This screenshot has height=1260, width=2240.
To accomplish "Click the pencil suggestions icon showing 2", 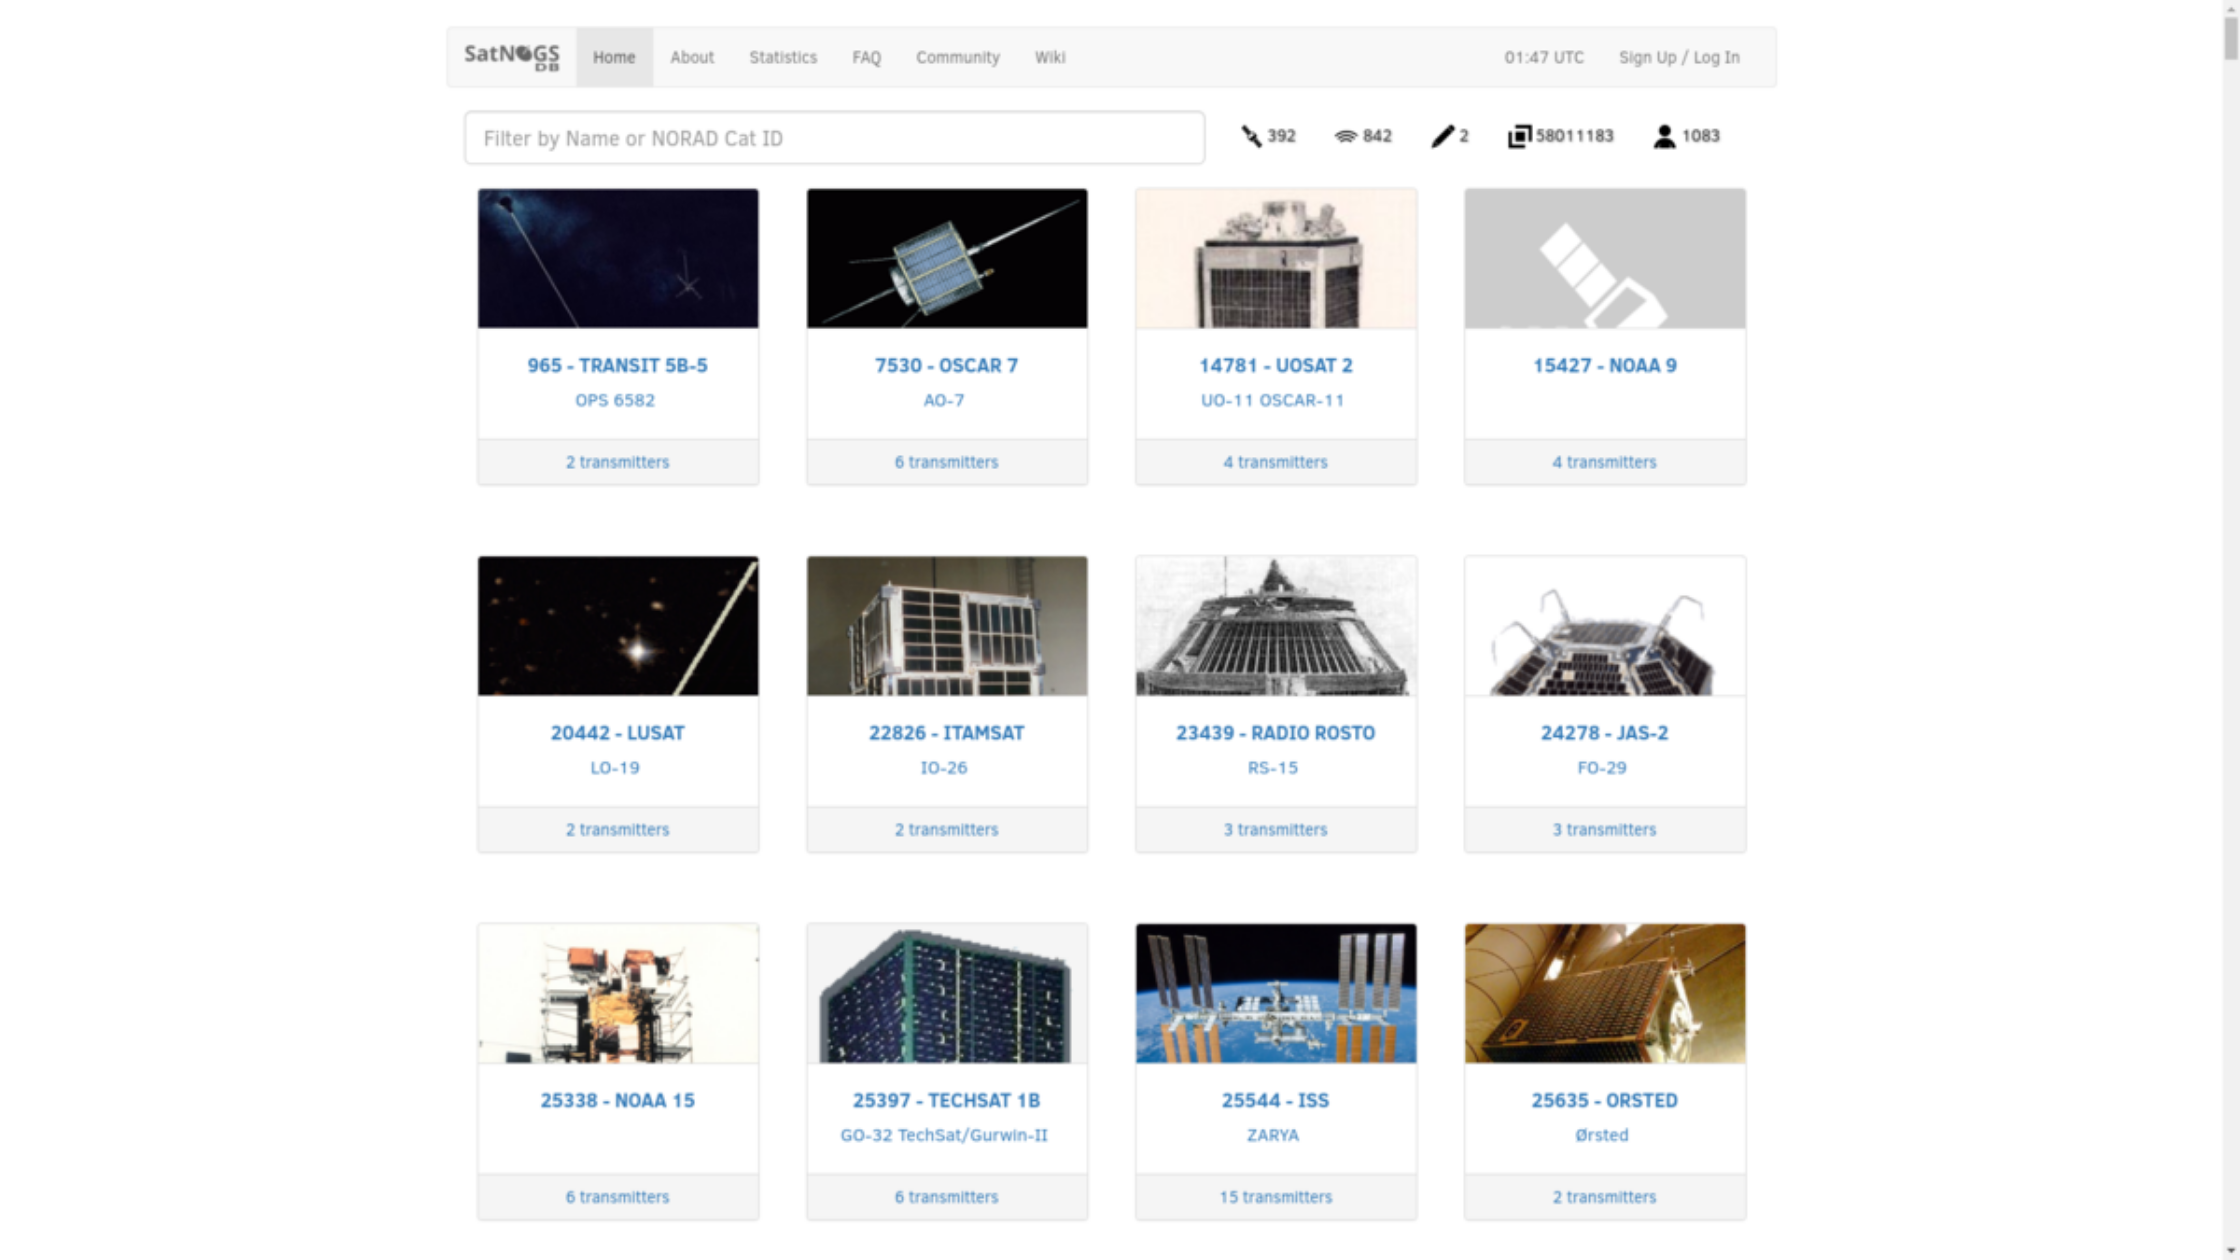I will 1450,136.
